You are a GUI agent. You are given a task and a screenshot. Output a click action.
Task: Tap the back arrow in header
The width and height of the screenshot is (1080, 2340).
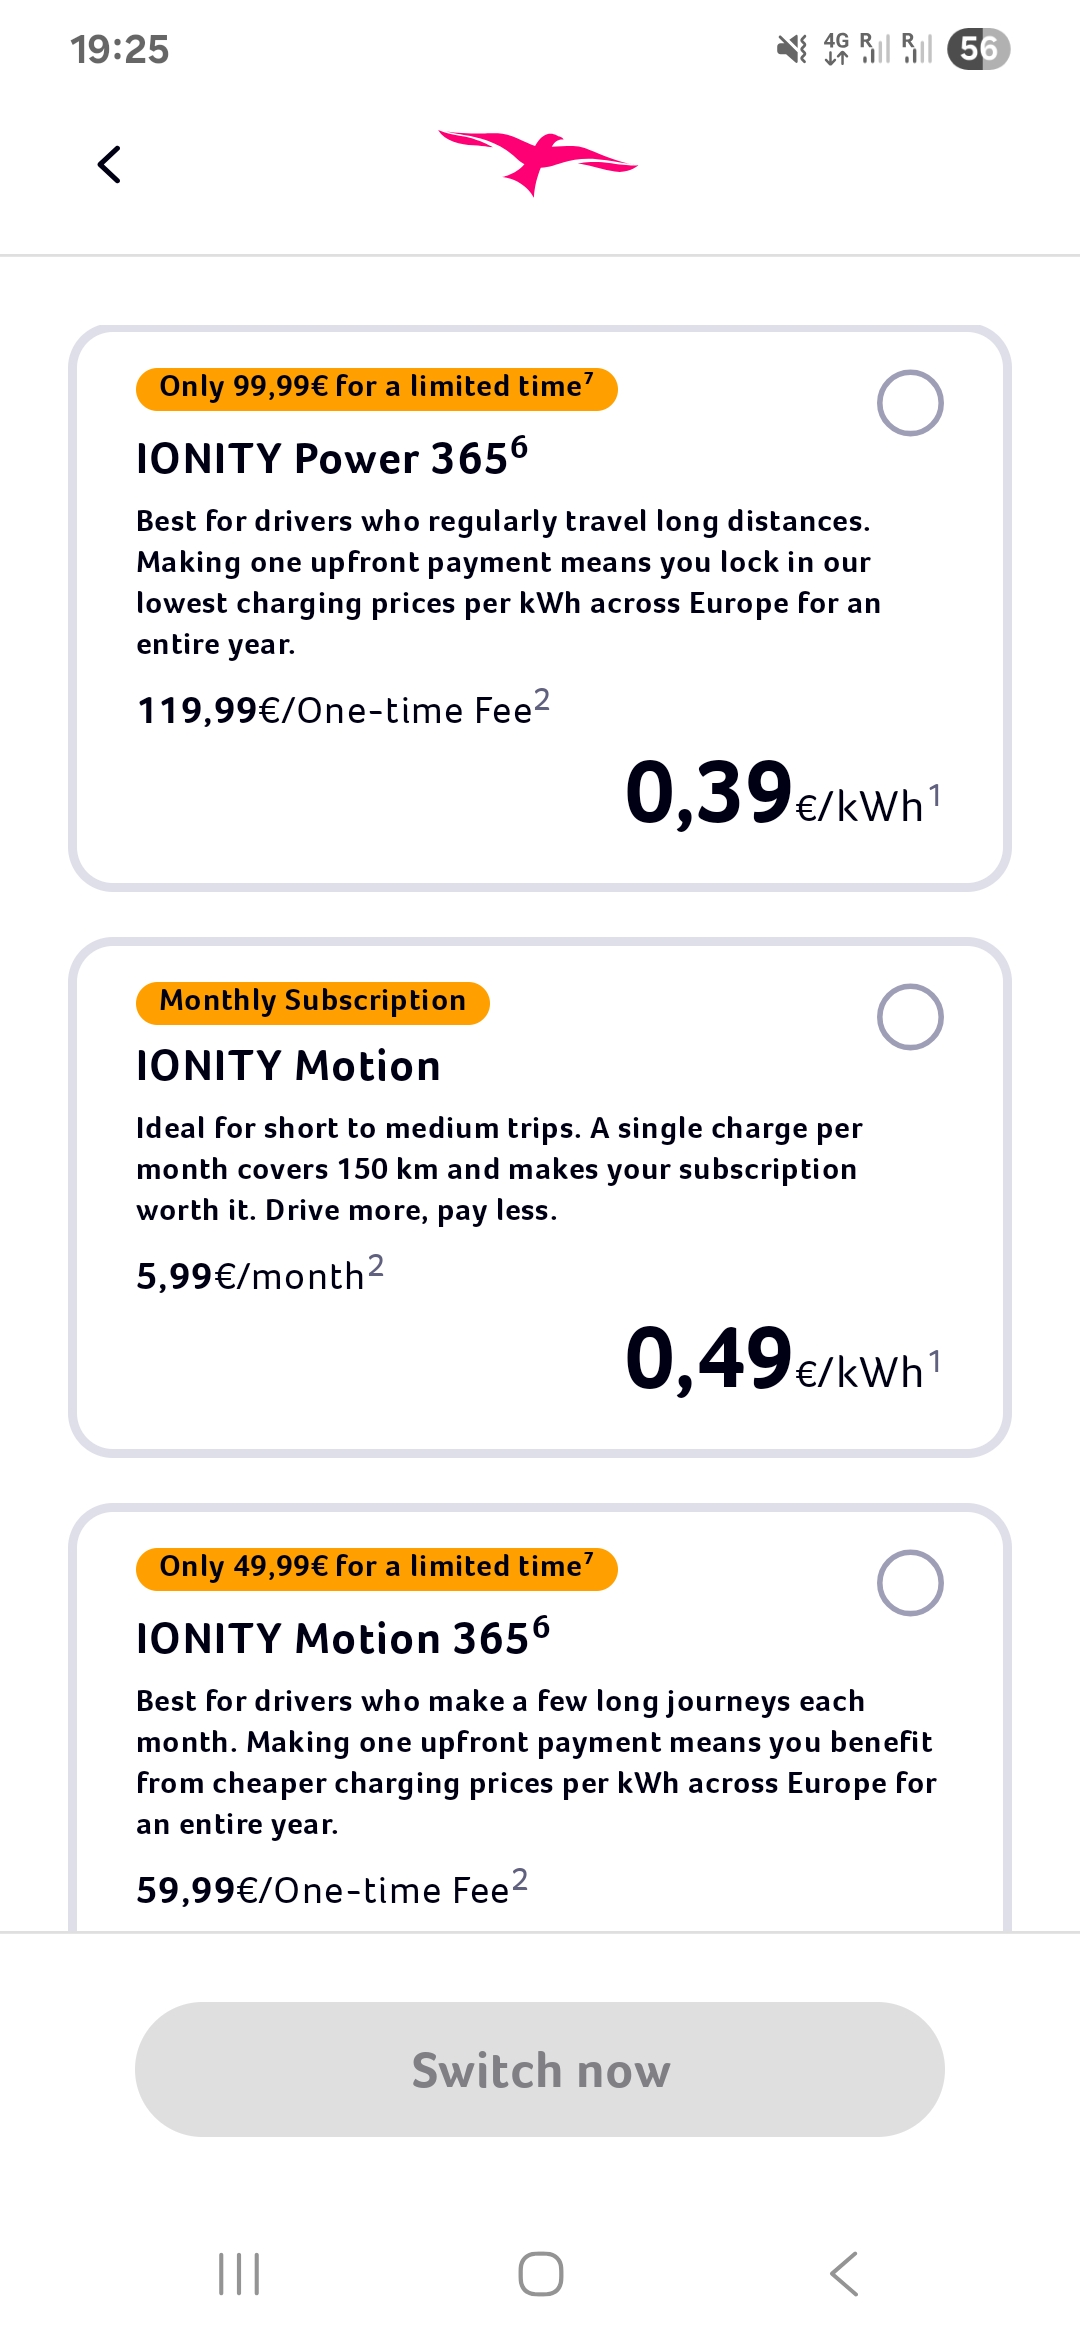(x=109, y=165)
